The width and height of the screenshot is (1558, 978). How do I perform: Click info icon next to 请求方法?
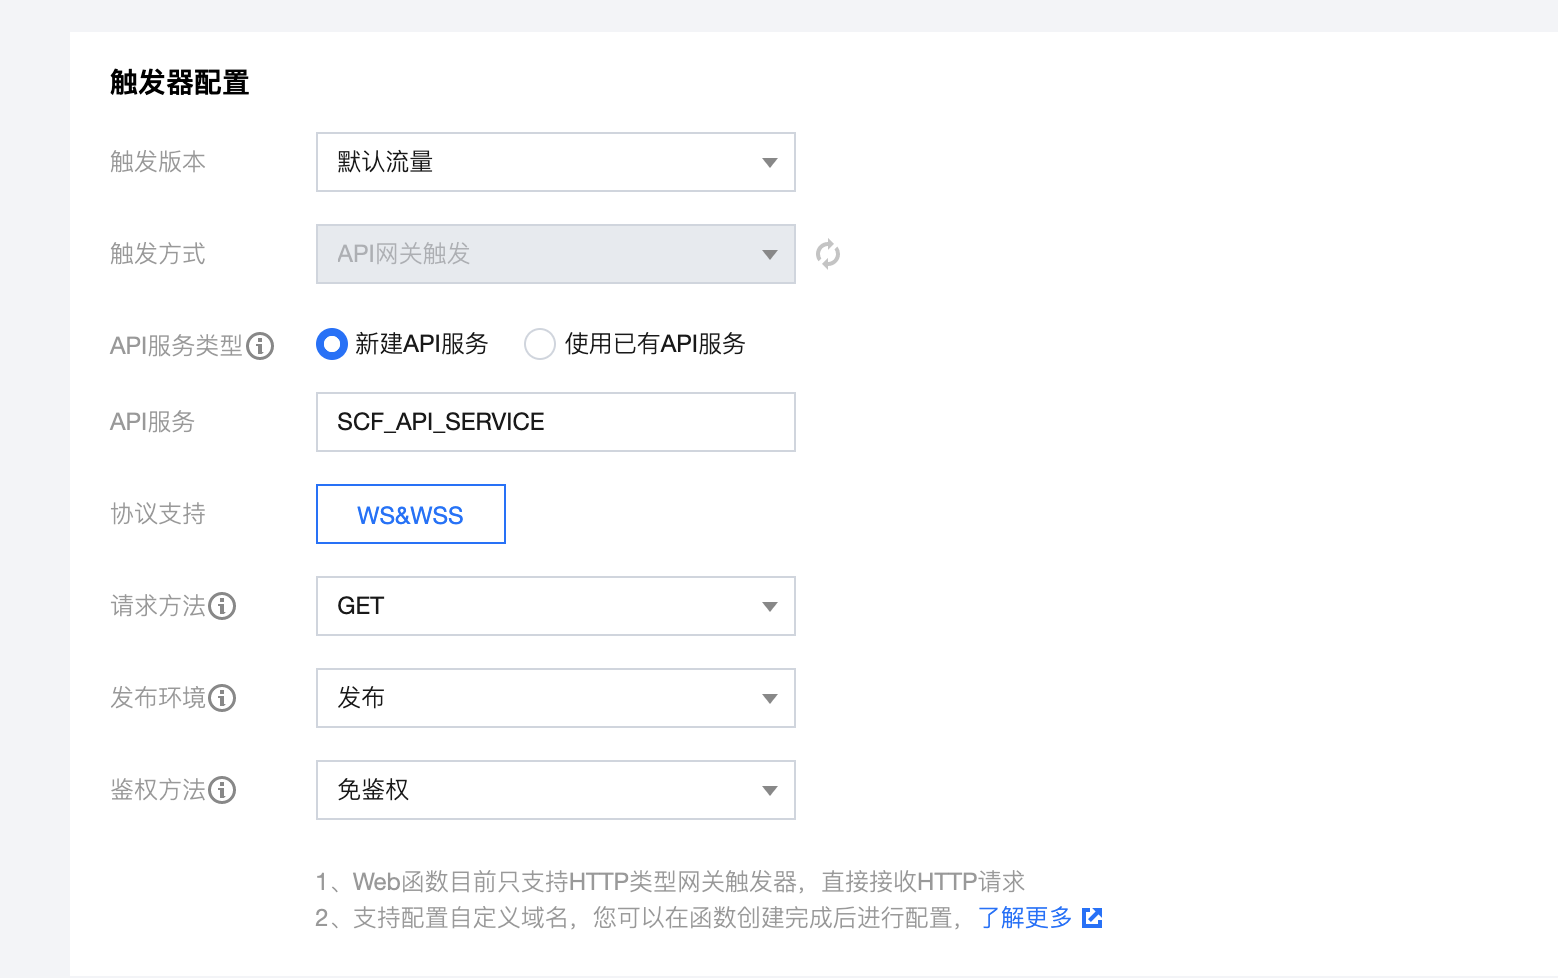point(222,606)
